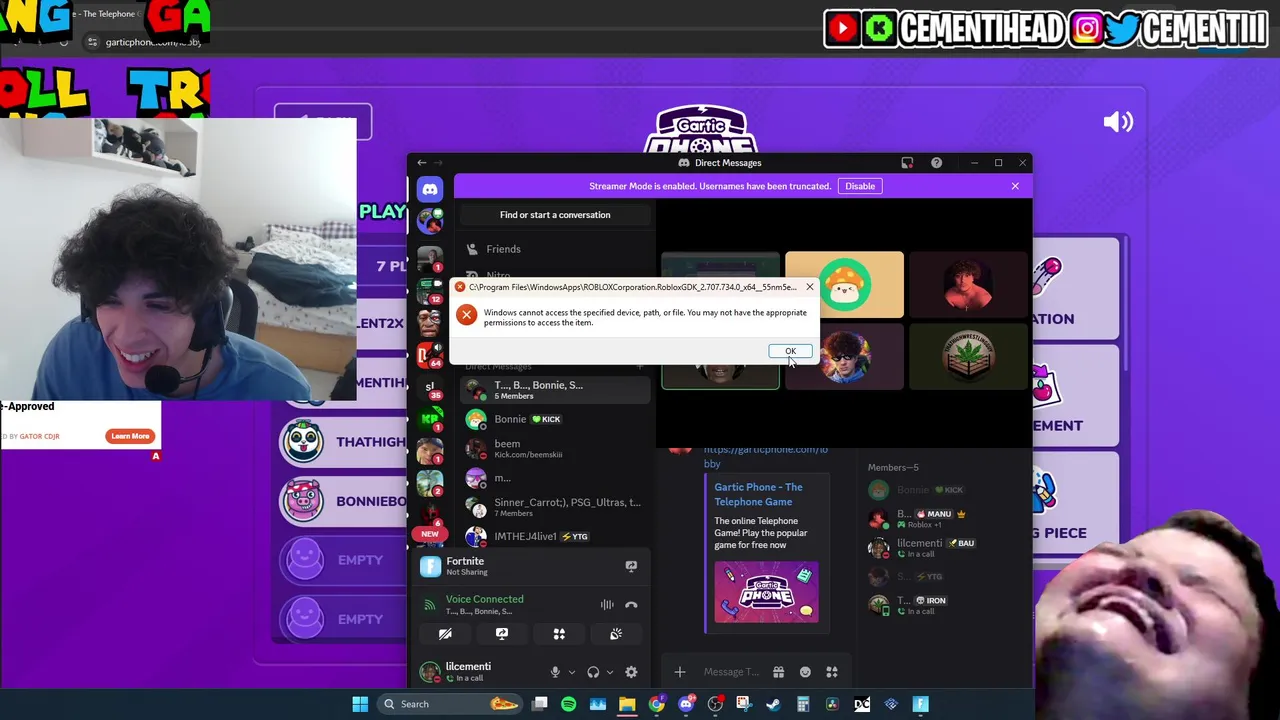Open Bonnie KICK direct message
The width and height of the screenshot is (1280, 720).
coord(555,419)
